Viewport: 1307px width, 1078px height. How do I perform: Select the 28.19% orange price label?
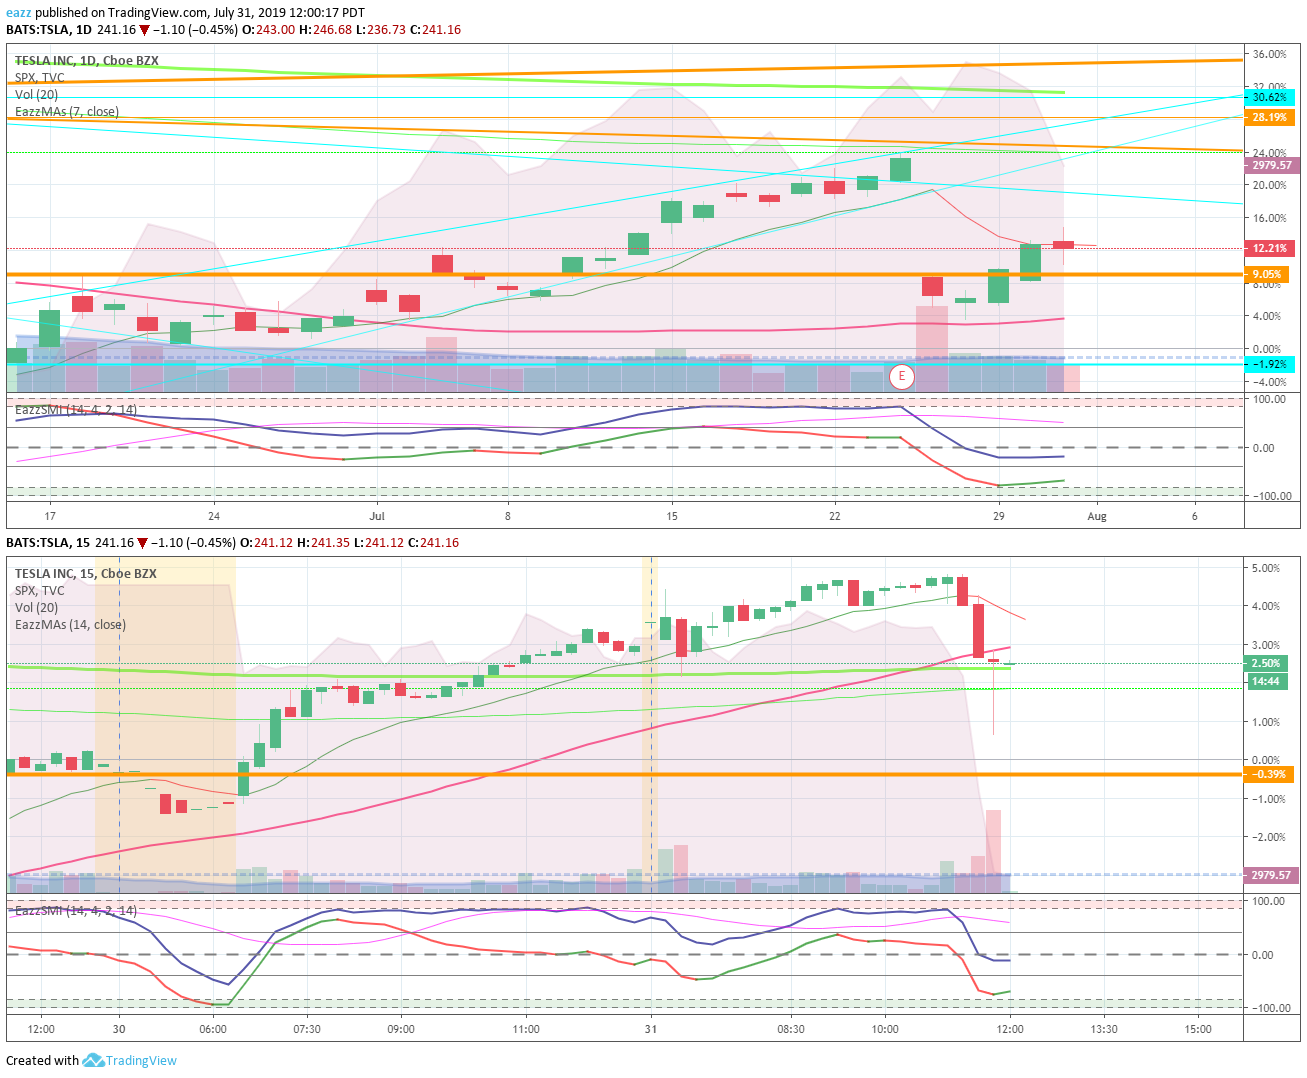tap(1270, 117)
